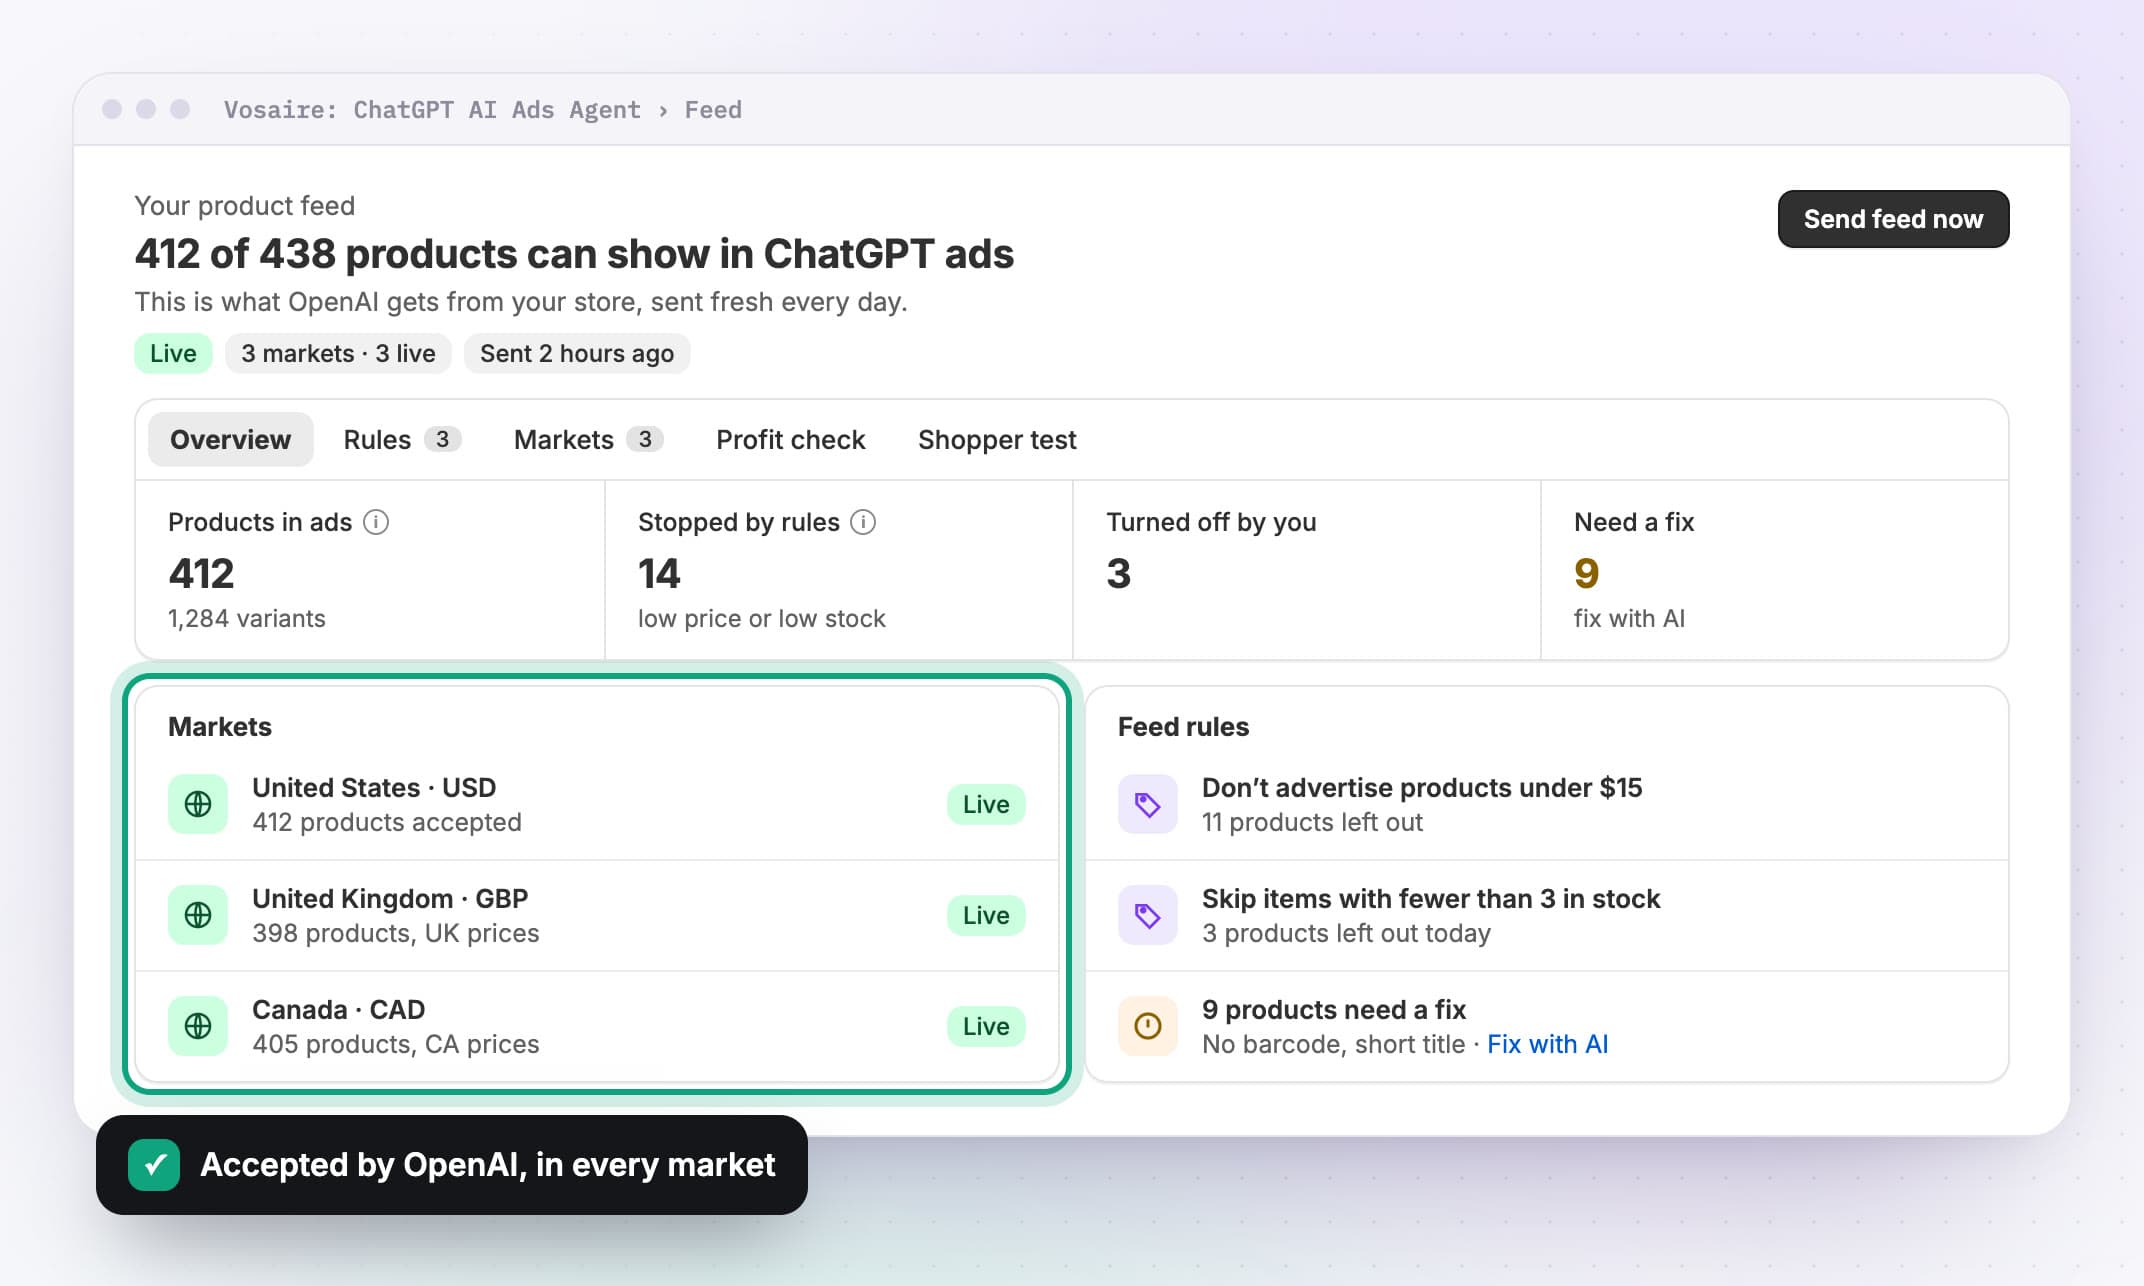Screen dimensions: 2144x1286
Task: Click the count badge on the Markets tab
Action: click(645, 440)
